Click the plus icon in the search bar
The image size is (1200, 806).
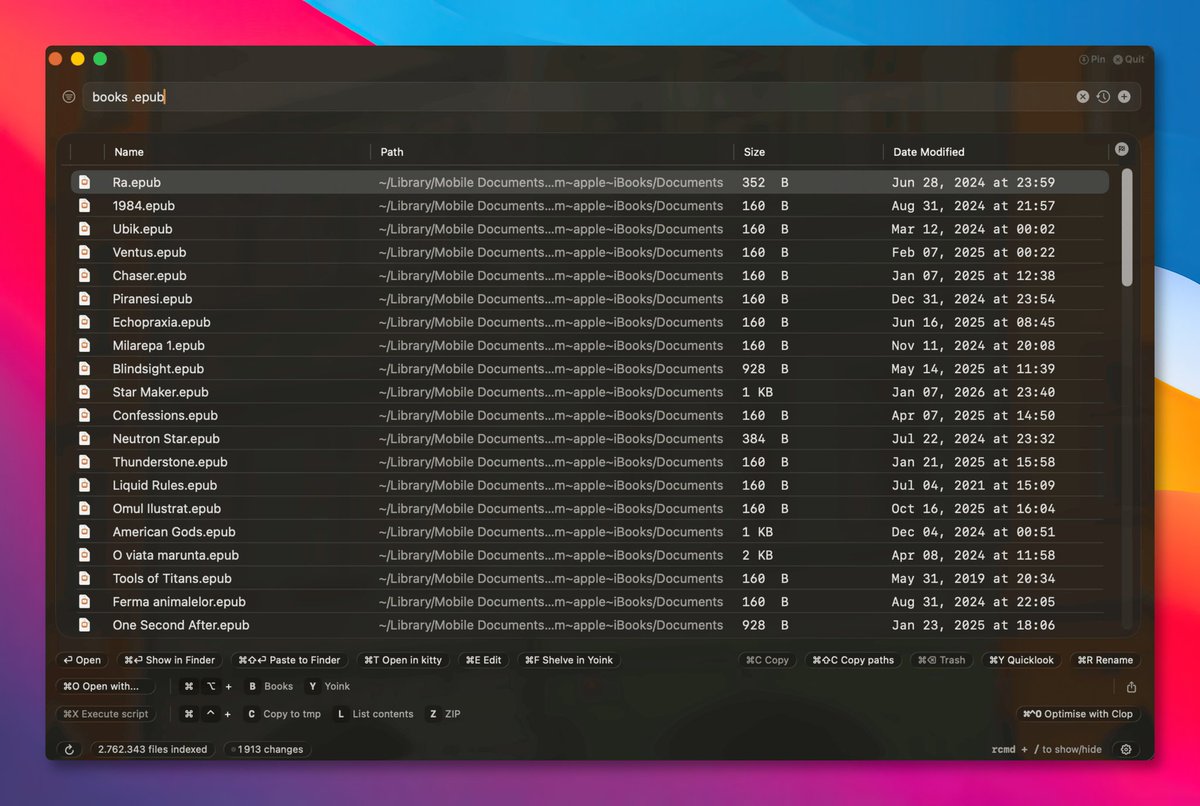click(1124, 97)
